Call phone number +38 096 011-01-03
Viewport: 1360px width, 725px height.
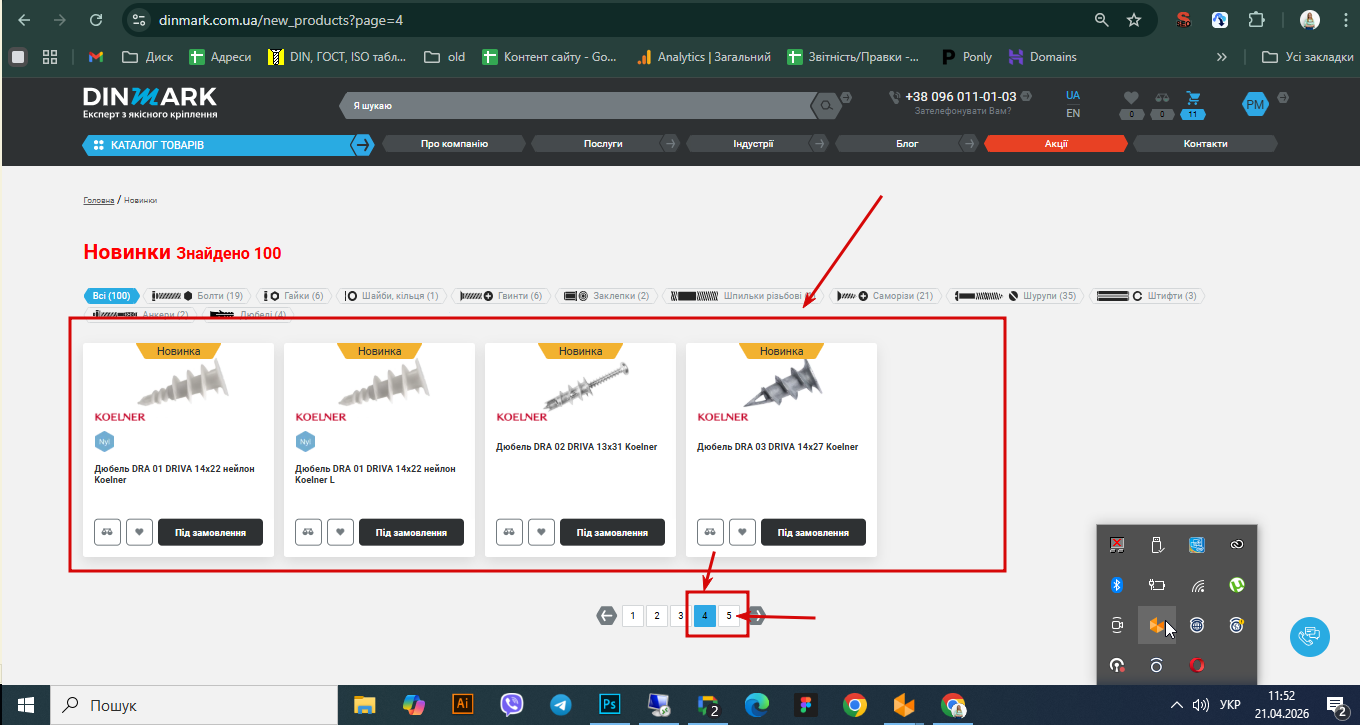[960, 97]
